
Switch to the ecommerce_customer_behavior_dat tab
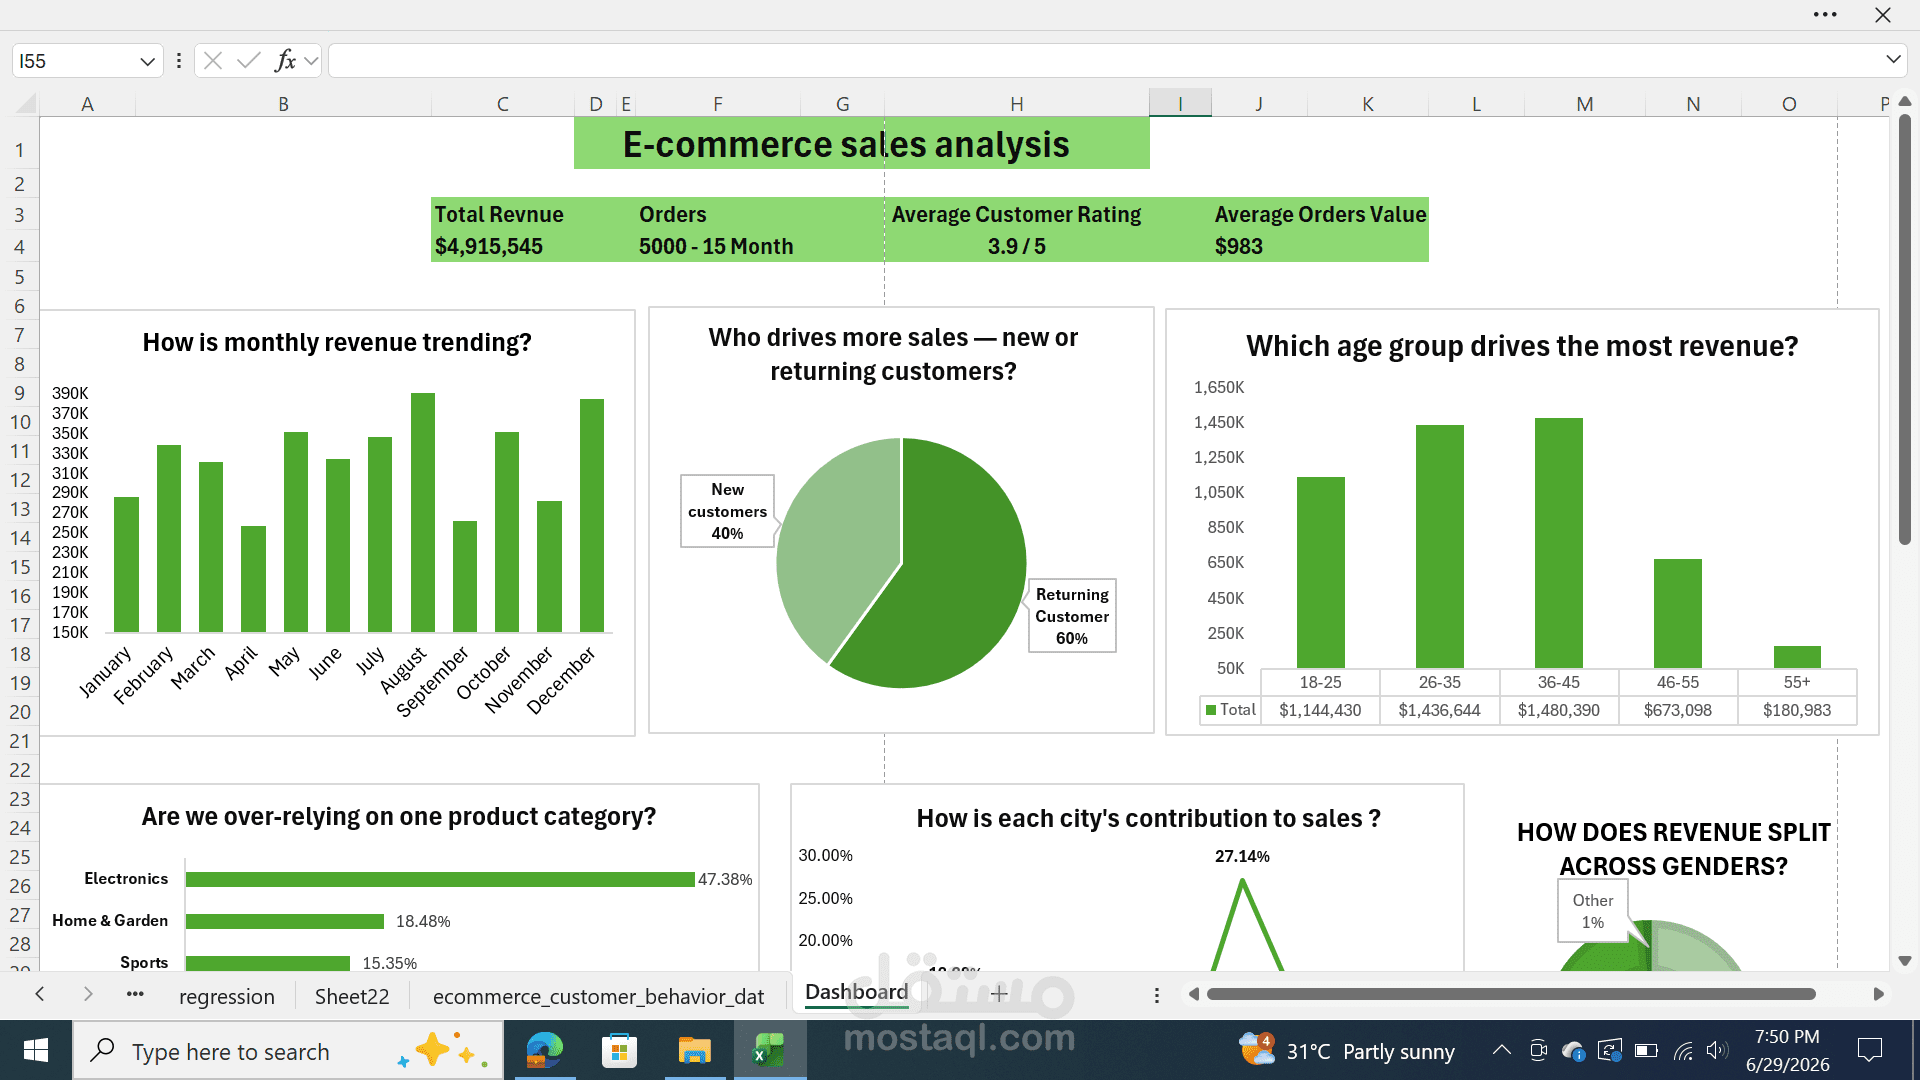click(x=598, y=996)
